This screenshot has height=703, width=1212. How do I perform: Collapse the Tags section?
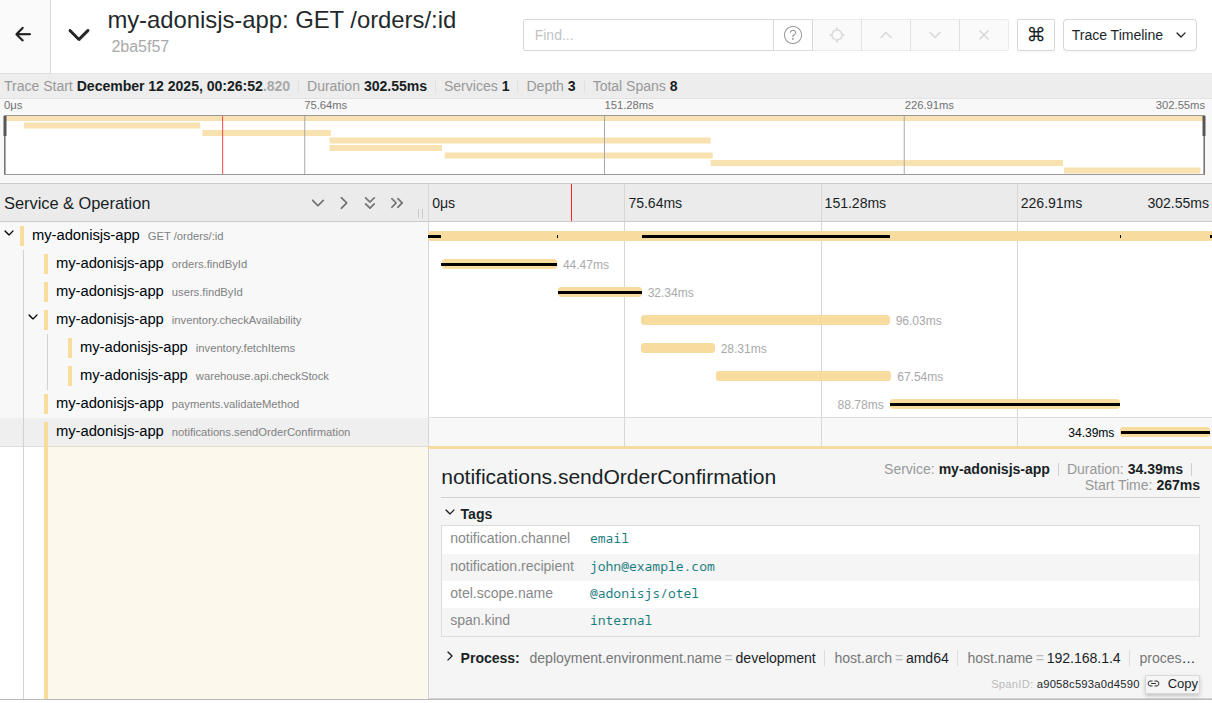coord(450,513)
